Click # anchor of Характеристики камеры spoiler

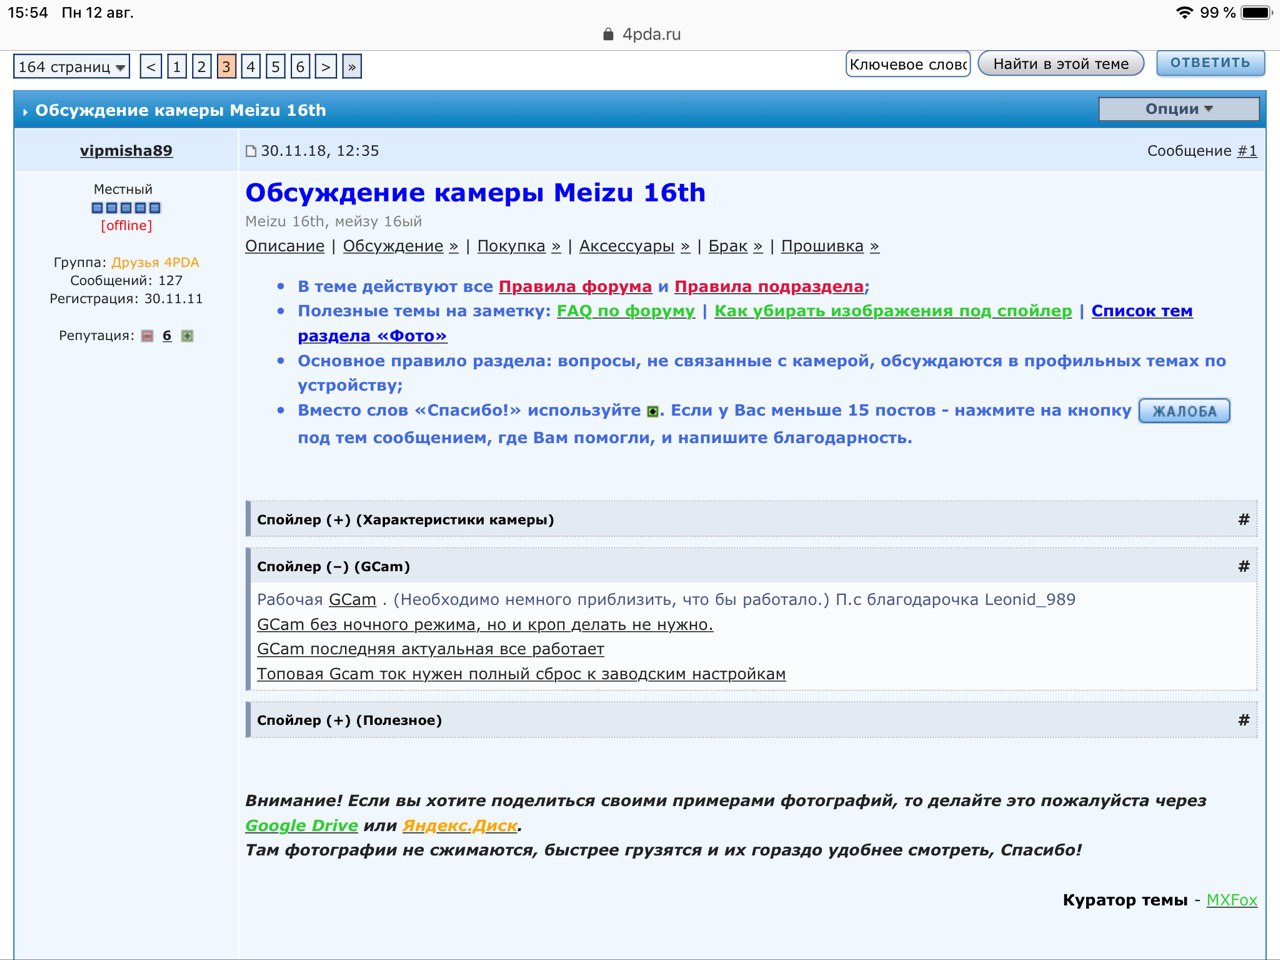[1244, 519]
